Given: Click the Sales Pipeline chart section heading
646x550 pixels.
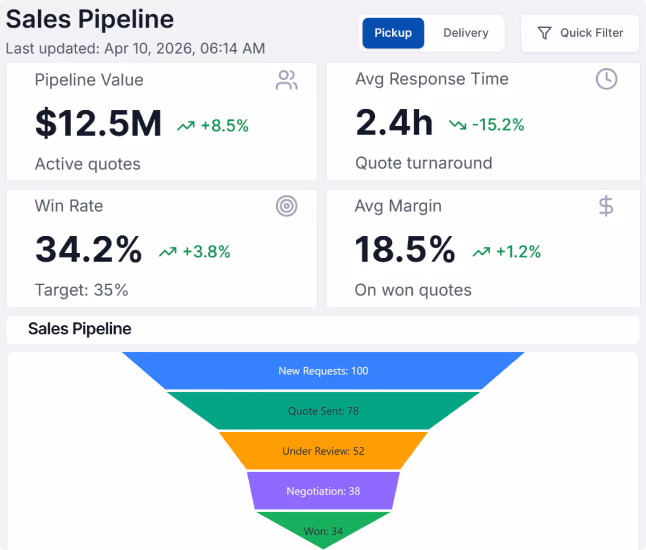Looking at the screenshot, I should click(80, 329).
